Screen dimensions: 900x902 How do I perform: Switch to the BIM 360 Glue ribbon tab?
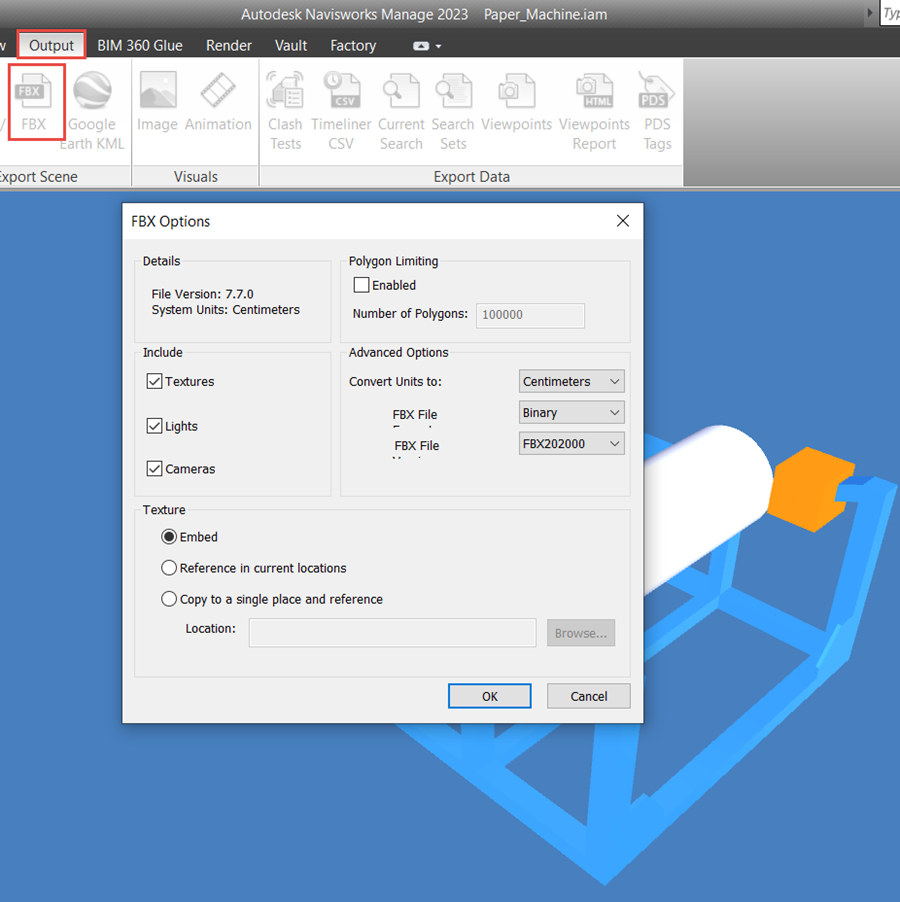(140, 45)
